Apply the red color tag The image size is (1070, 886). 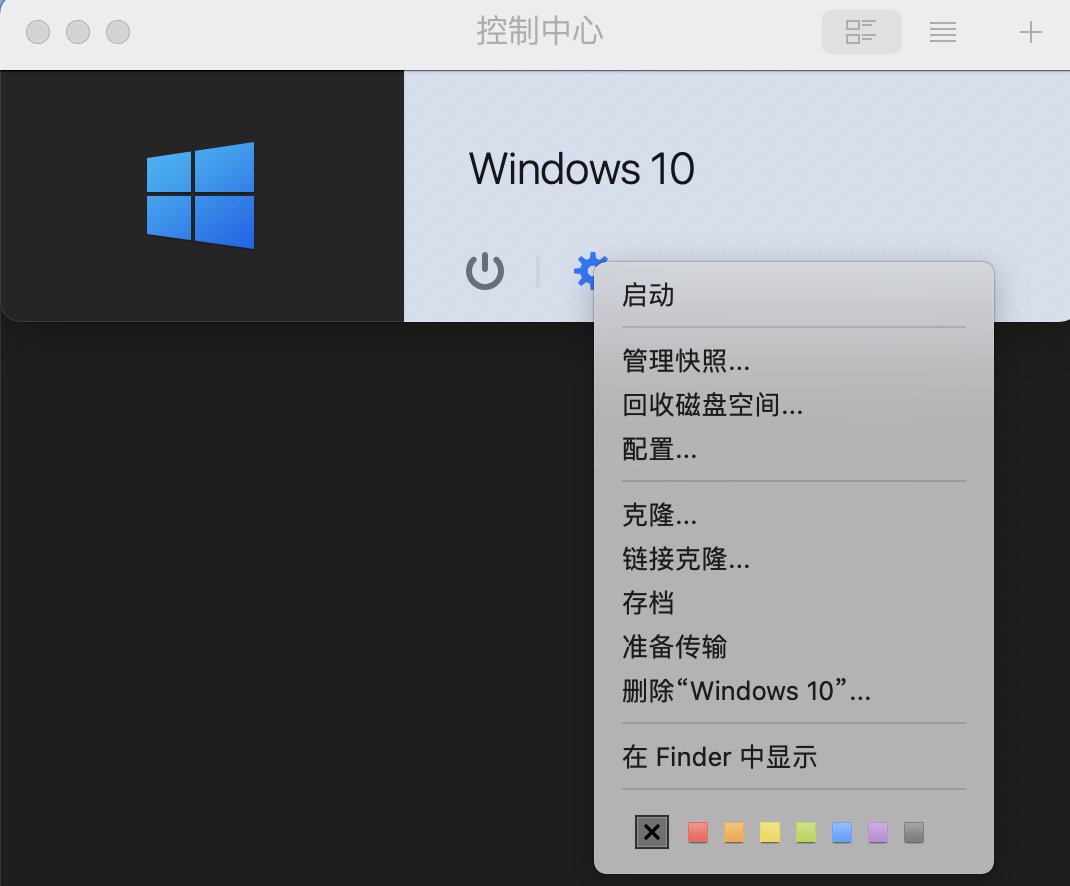coord(697,832)
